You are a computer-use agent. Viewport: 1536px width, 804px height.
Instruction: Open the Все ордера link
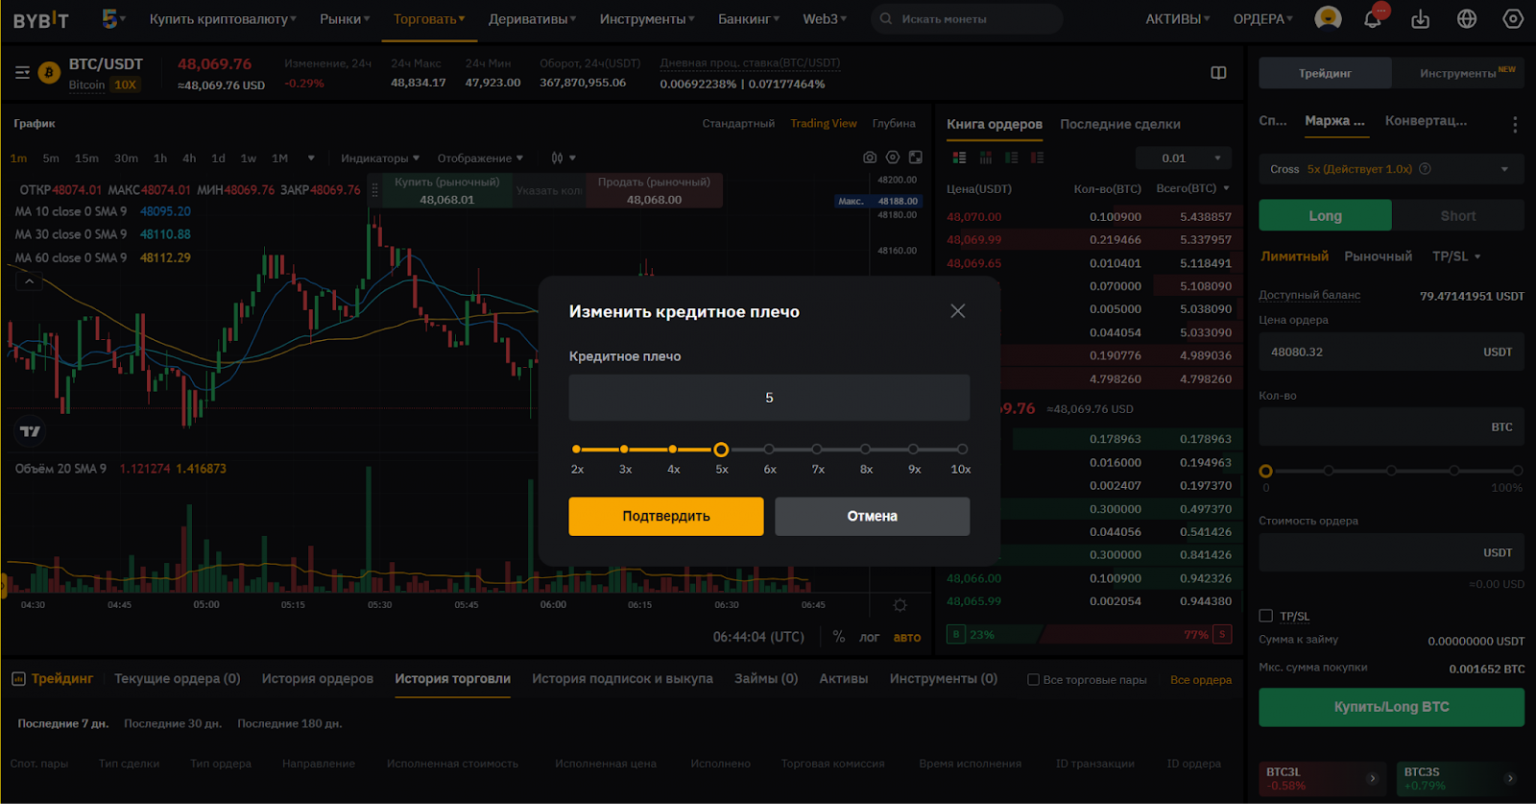[x=1201, y=680]
